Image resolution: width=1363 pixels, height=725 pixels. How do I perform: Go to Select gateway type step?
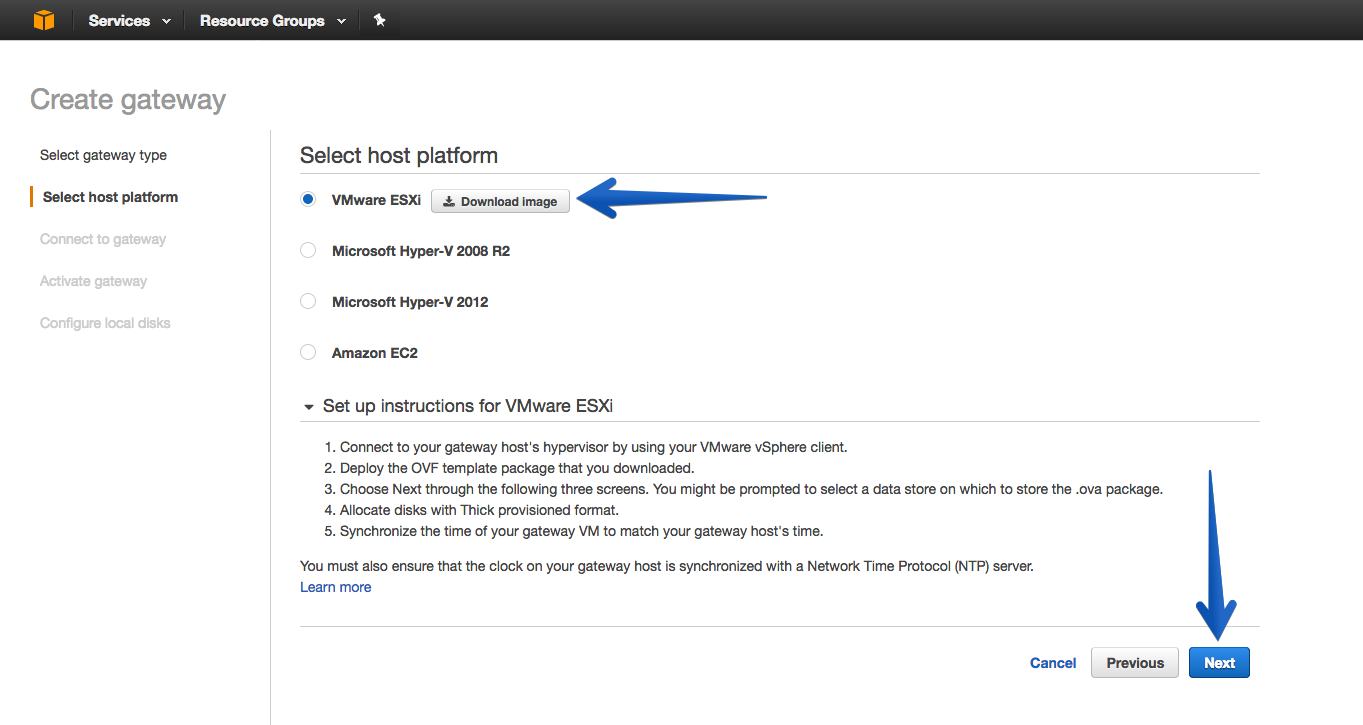[103, 155]
